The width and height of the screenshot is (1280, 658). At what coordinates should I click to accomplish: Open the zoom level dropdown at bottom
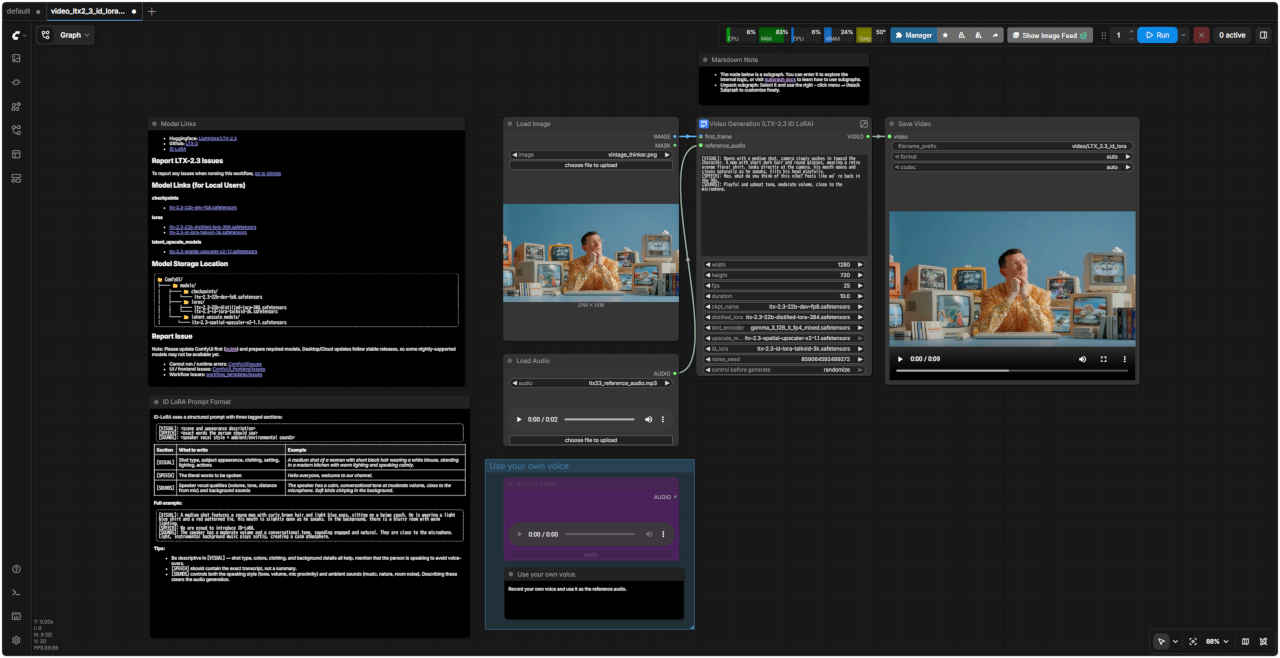point(1215,641)
